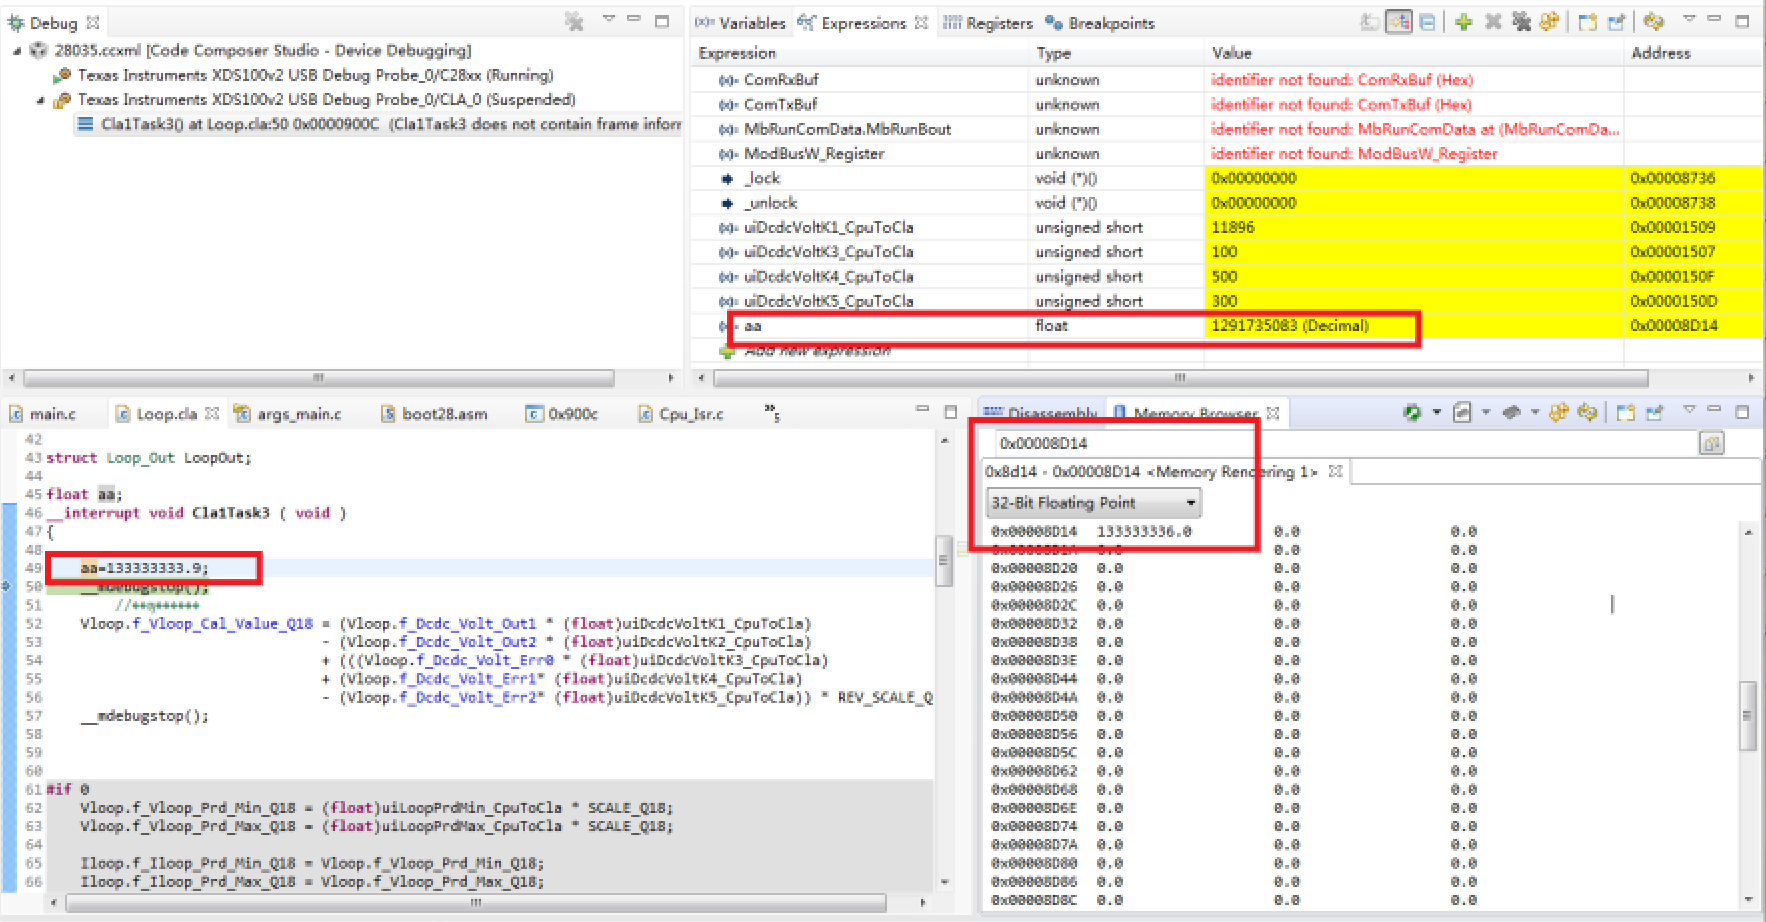This screenshot has width=1766, height=922.
Task: Click Remove Selected Expression X icon
Action: tap(1493, 22)
